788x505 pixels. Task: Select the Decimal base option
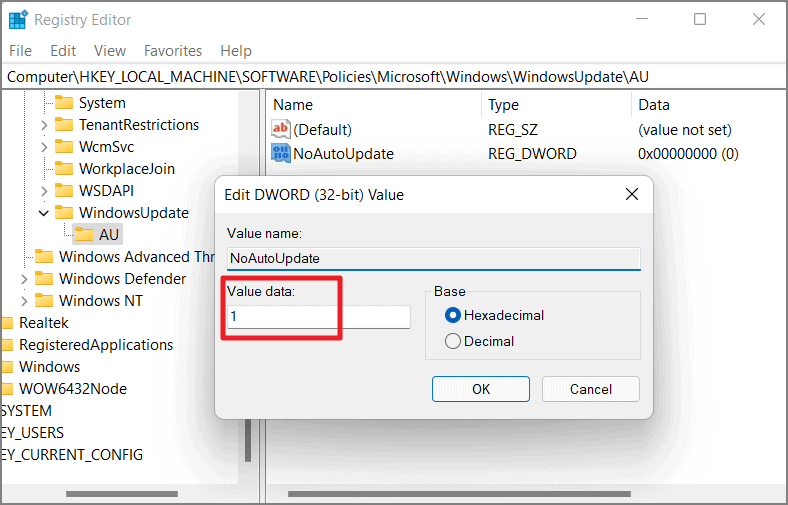pyautogui.click(x=452, y=341)
